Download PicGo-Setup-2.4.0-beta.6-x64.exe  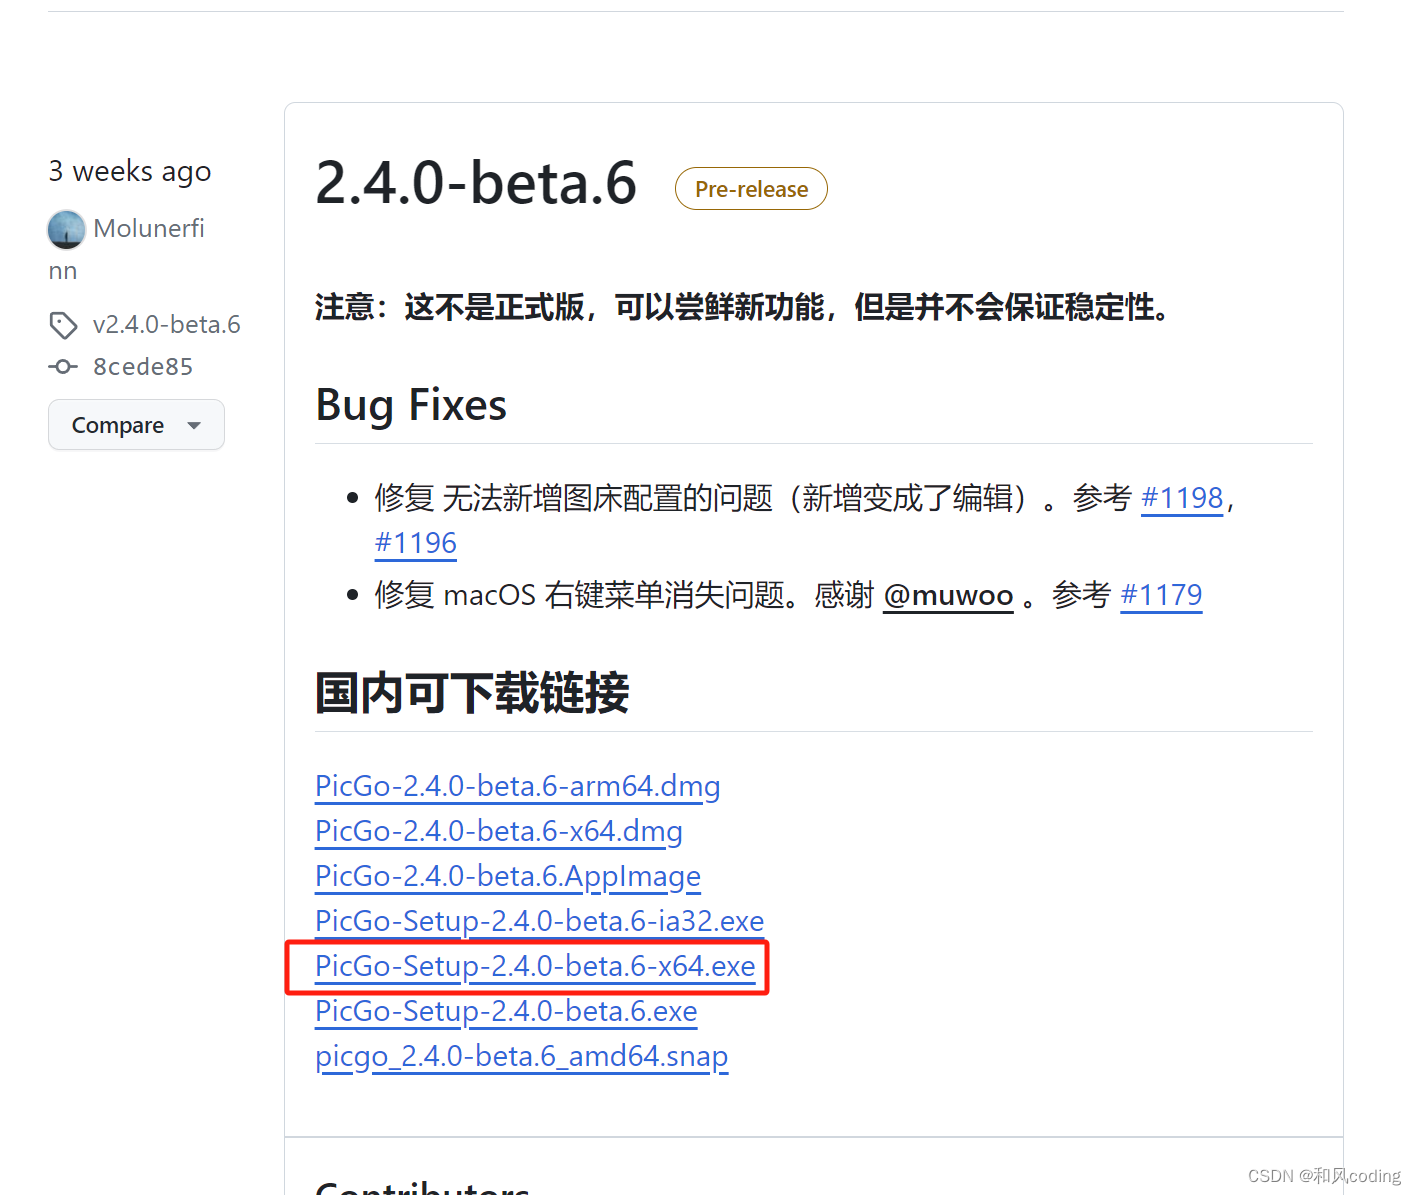coord(533,966)
